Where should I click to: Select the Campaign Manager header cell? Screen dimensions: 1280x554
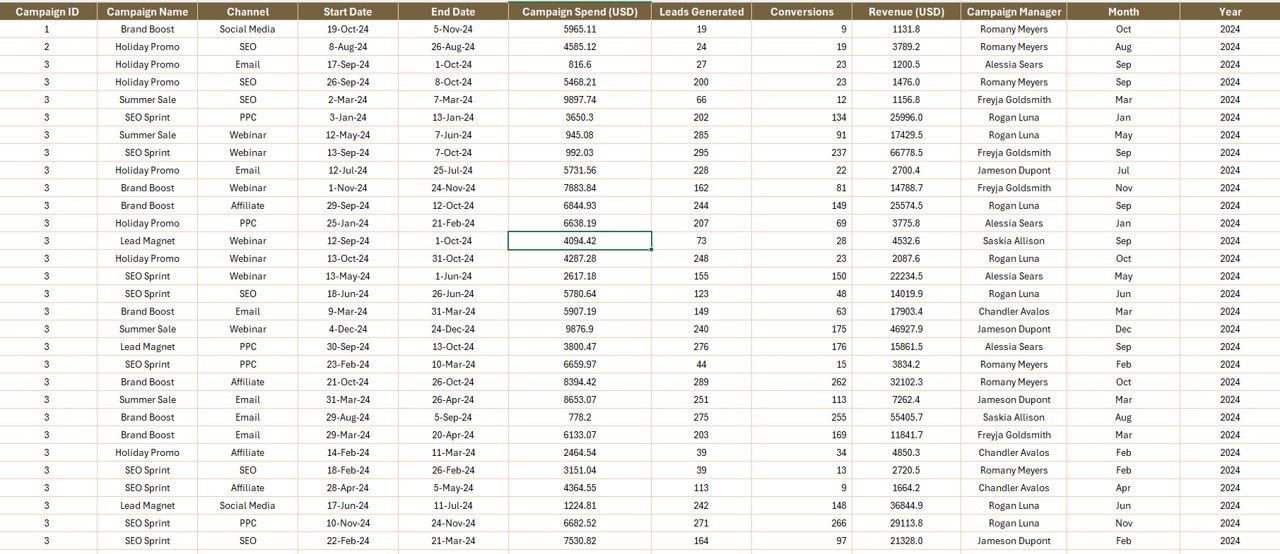click(1013, 12)
